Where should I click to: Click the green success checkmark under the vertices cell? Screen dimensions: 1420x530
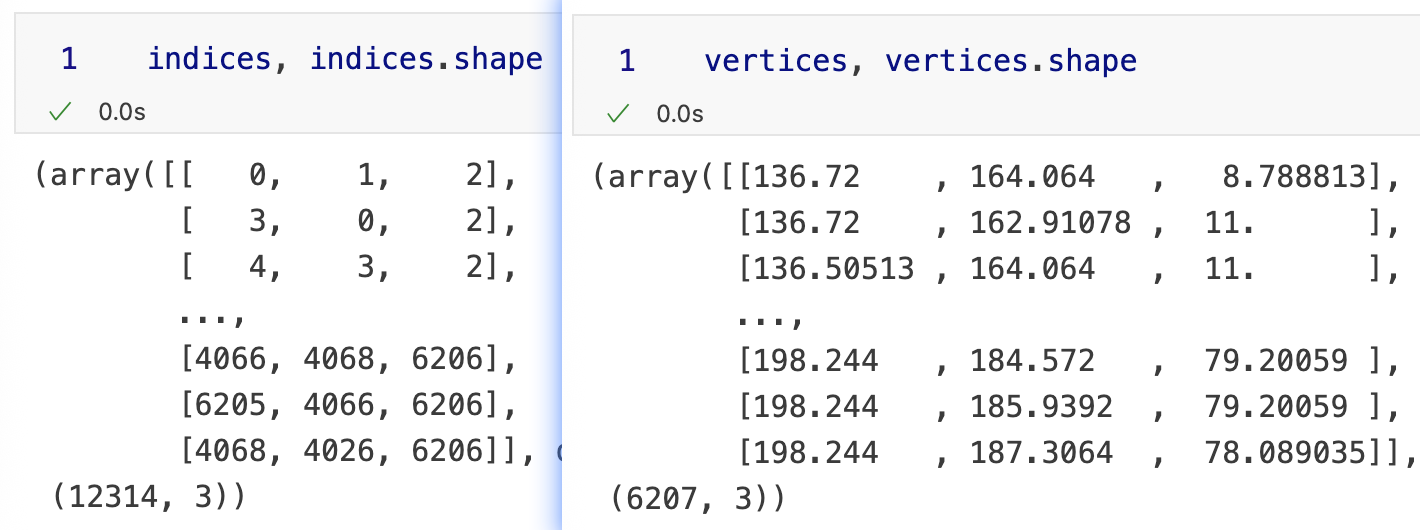(x=620, y=114)
